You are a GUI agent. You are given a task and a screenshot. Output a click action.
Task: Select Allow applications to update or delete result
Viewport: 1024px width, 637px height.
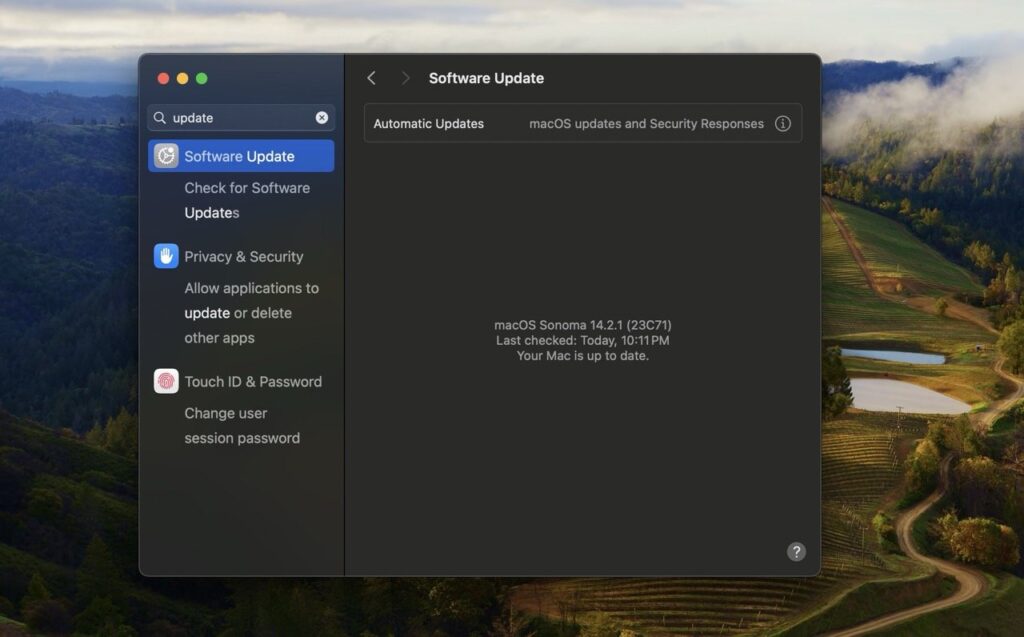pos(250,313)
